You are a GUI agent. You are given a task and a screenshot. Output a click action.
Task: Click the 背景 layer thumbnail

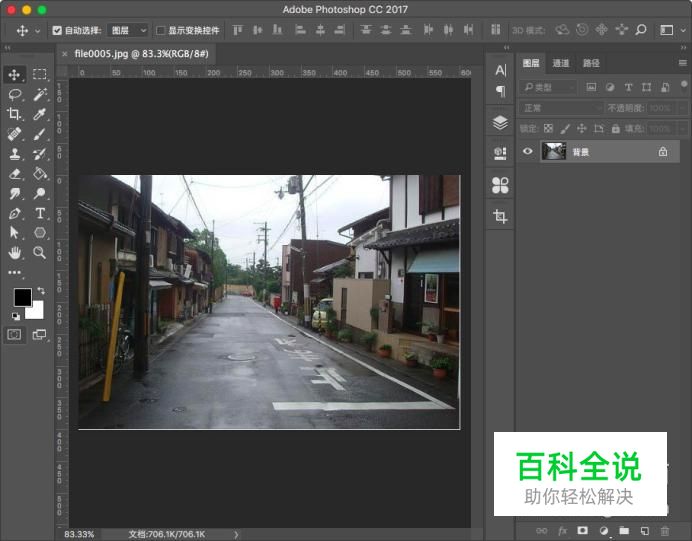tap(553, 152)
